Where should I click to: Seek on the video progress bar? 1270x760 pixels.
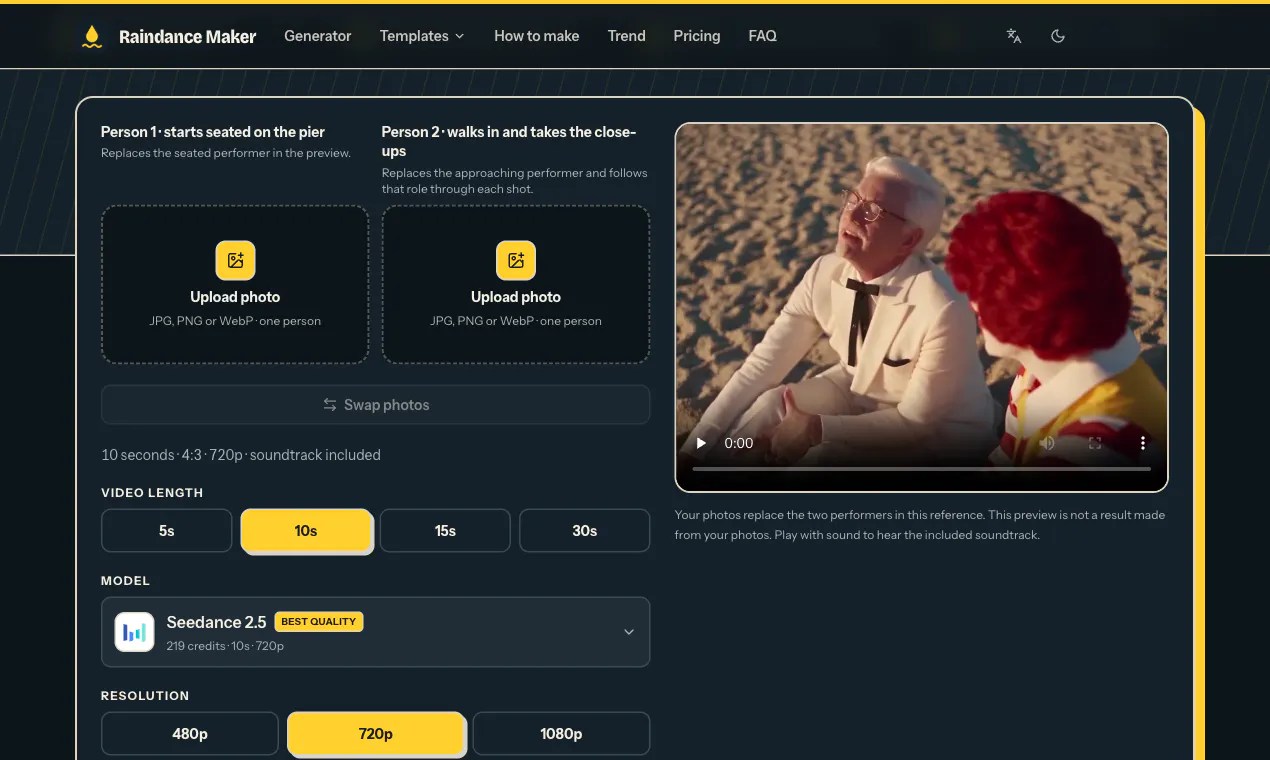[x=922, y=469]
